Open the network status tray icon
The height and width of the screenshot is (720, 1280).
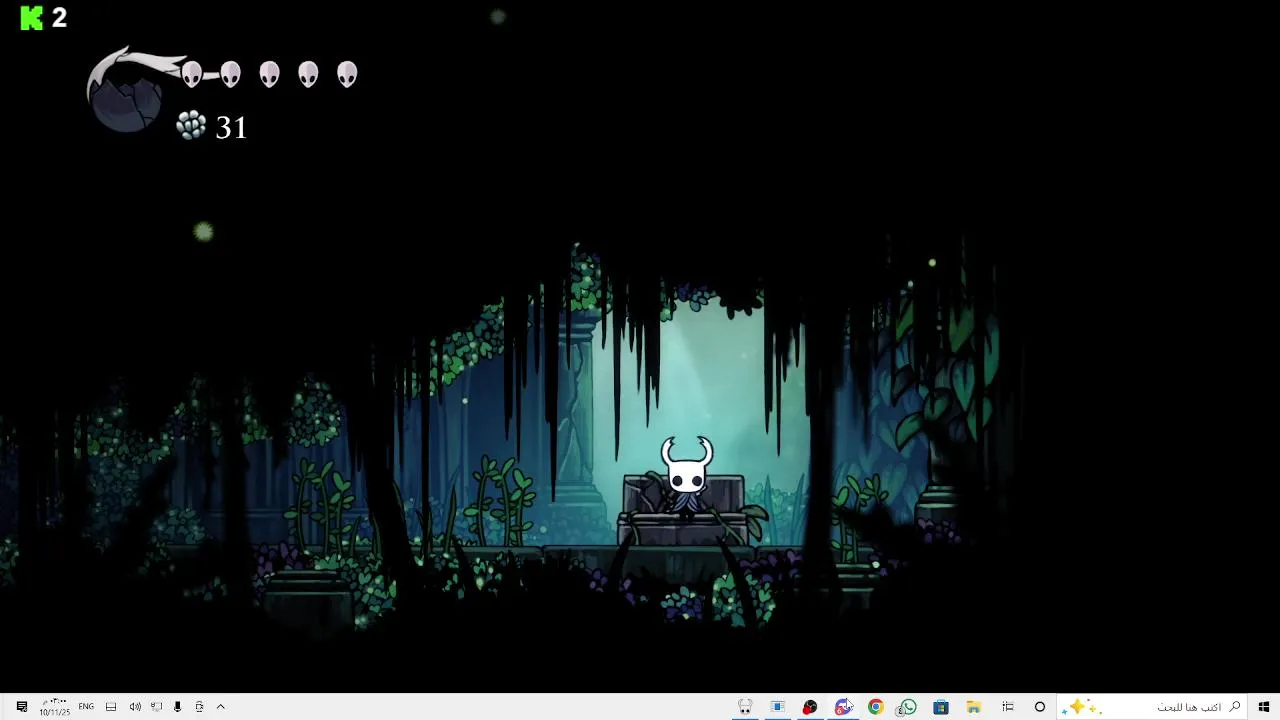click(x=157, y=707)
